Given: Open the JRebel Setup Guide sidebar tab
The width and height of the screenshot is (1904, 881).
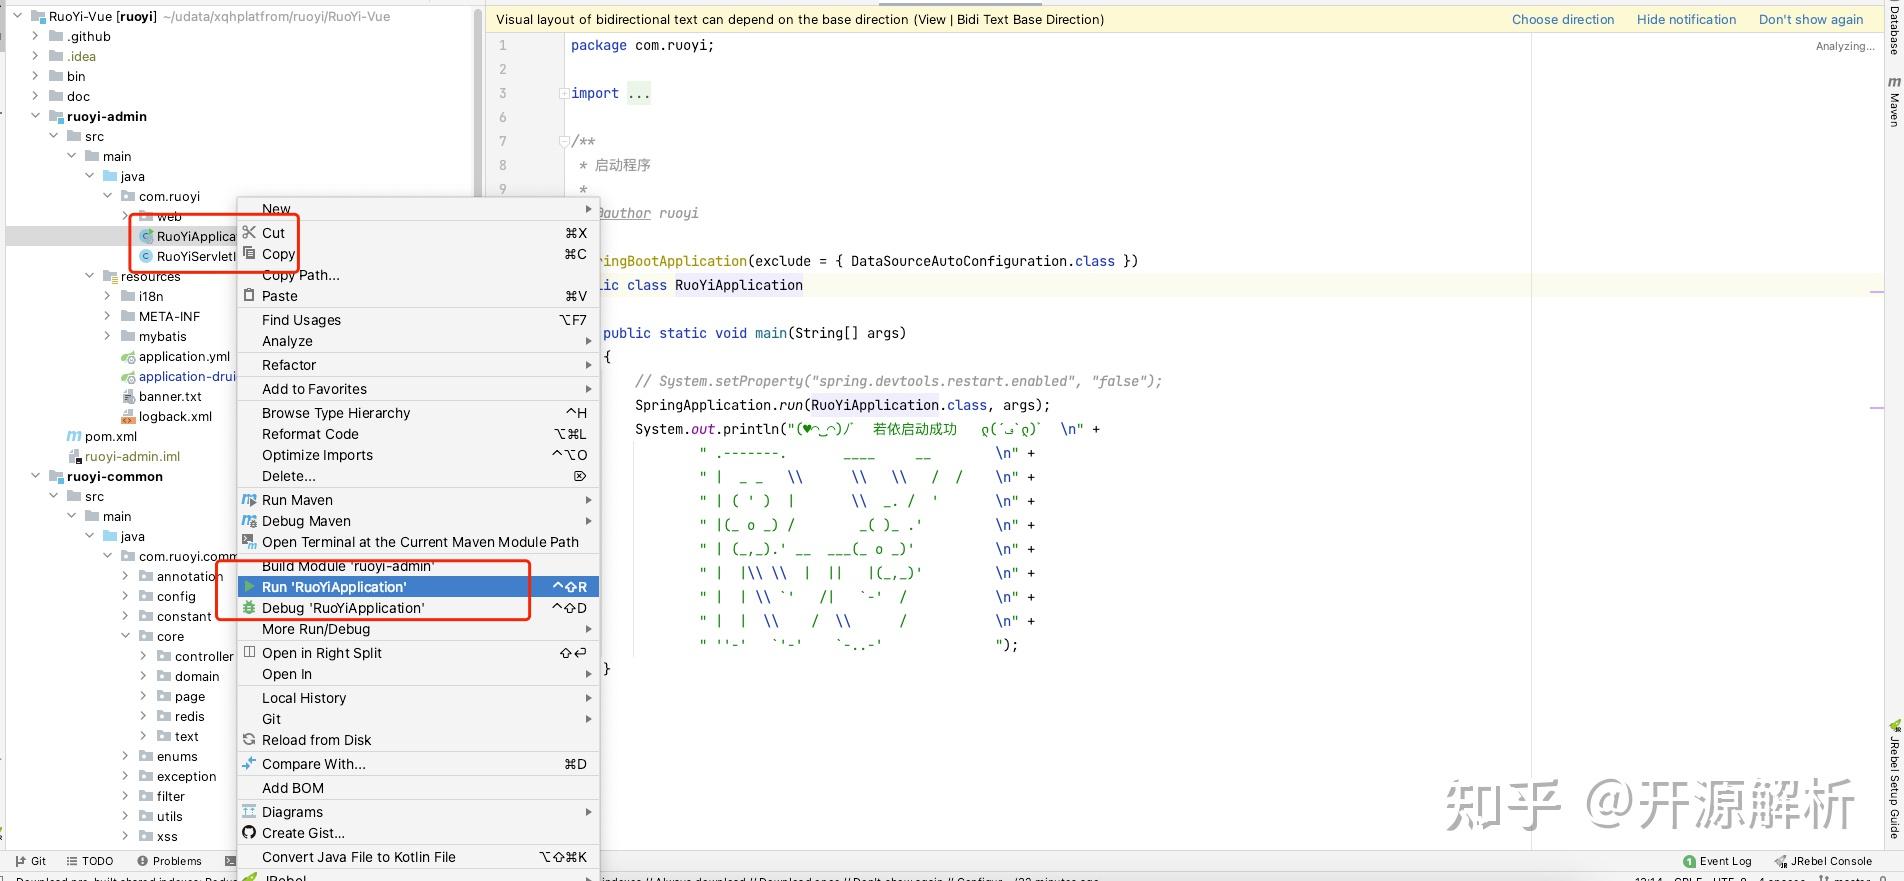Looking at the screenshot, I should tap(1894, 780).
